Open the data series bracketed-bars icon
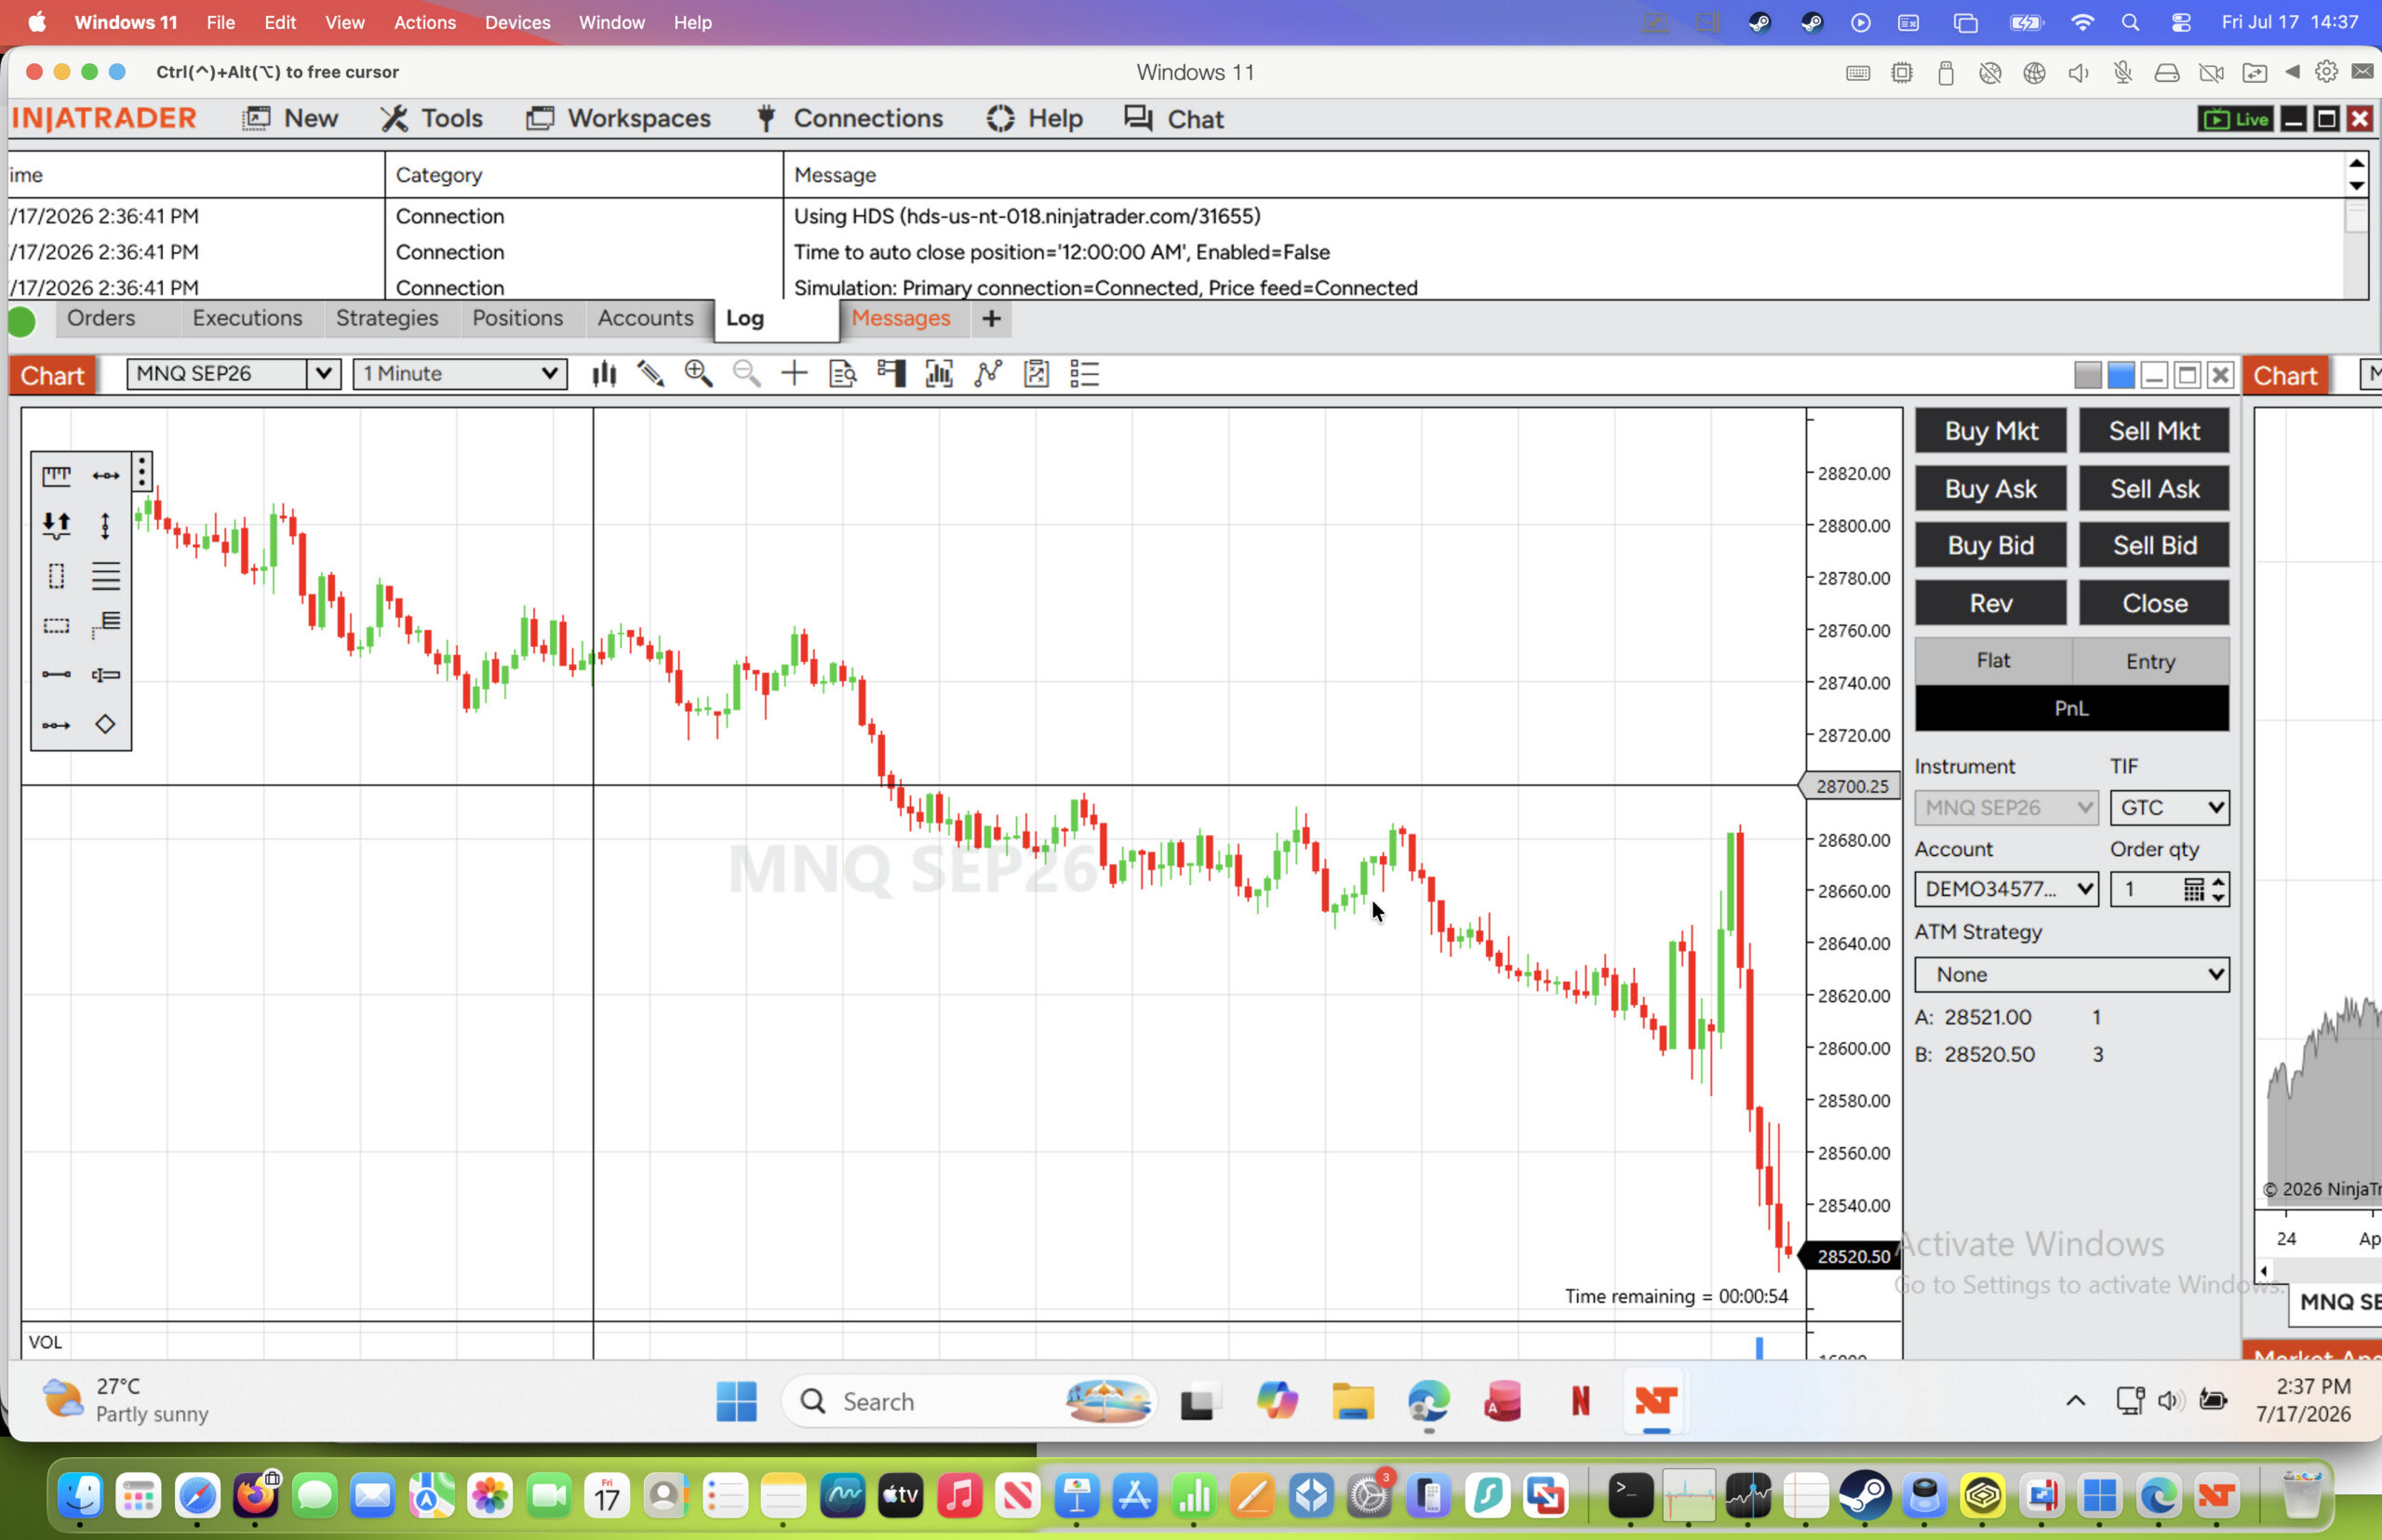The height and width of the screenshot is (1540, 2382). click(939, 374)
